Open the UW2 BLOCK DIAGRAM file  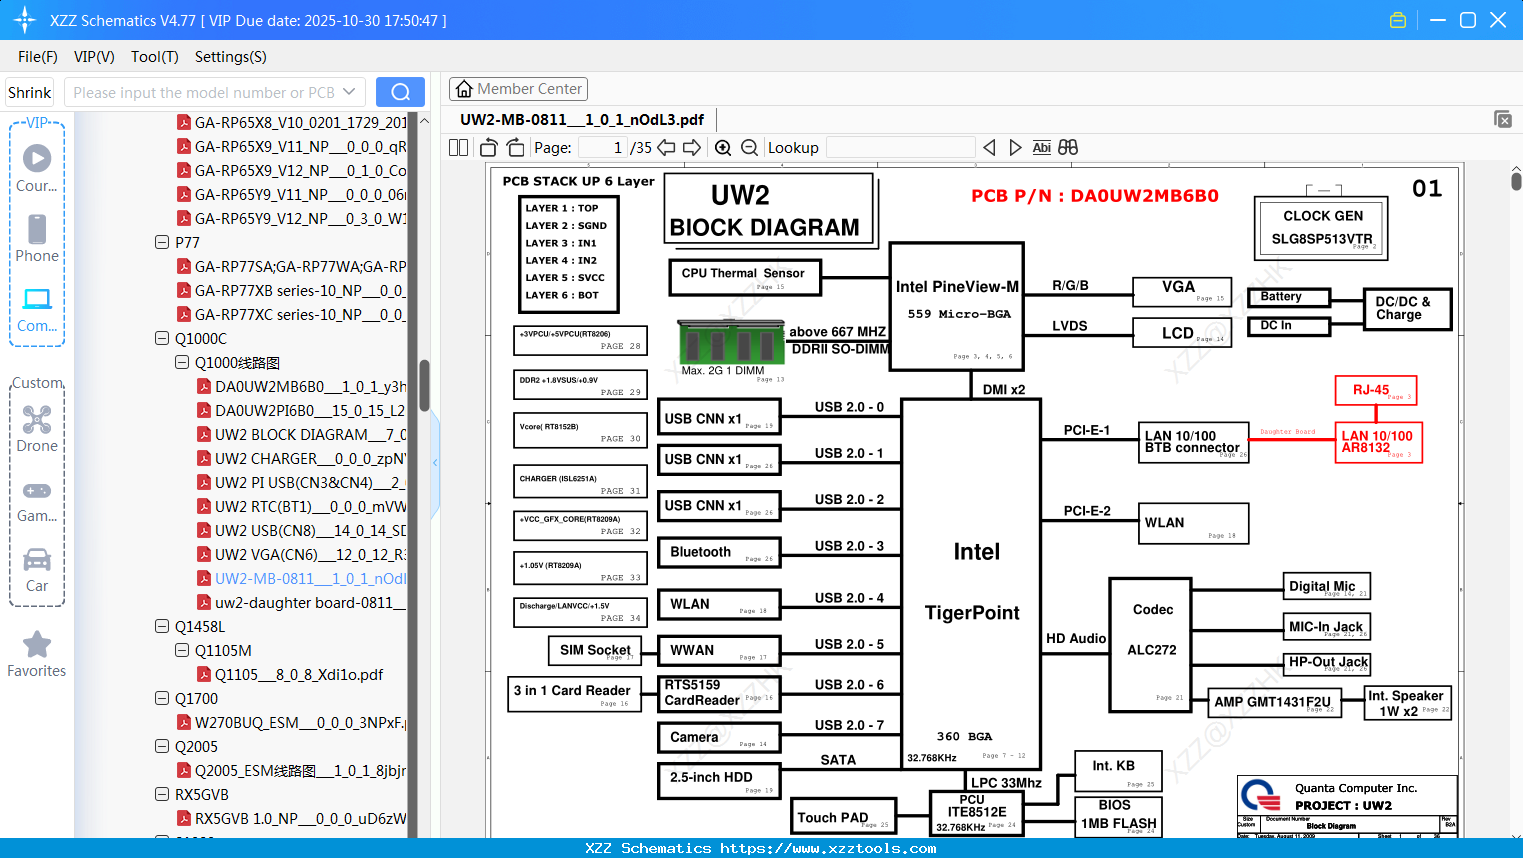(x=302, y=434)
